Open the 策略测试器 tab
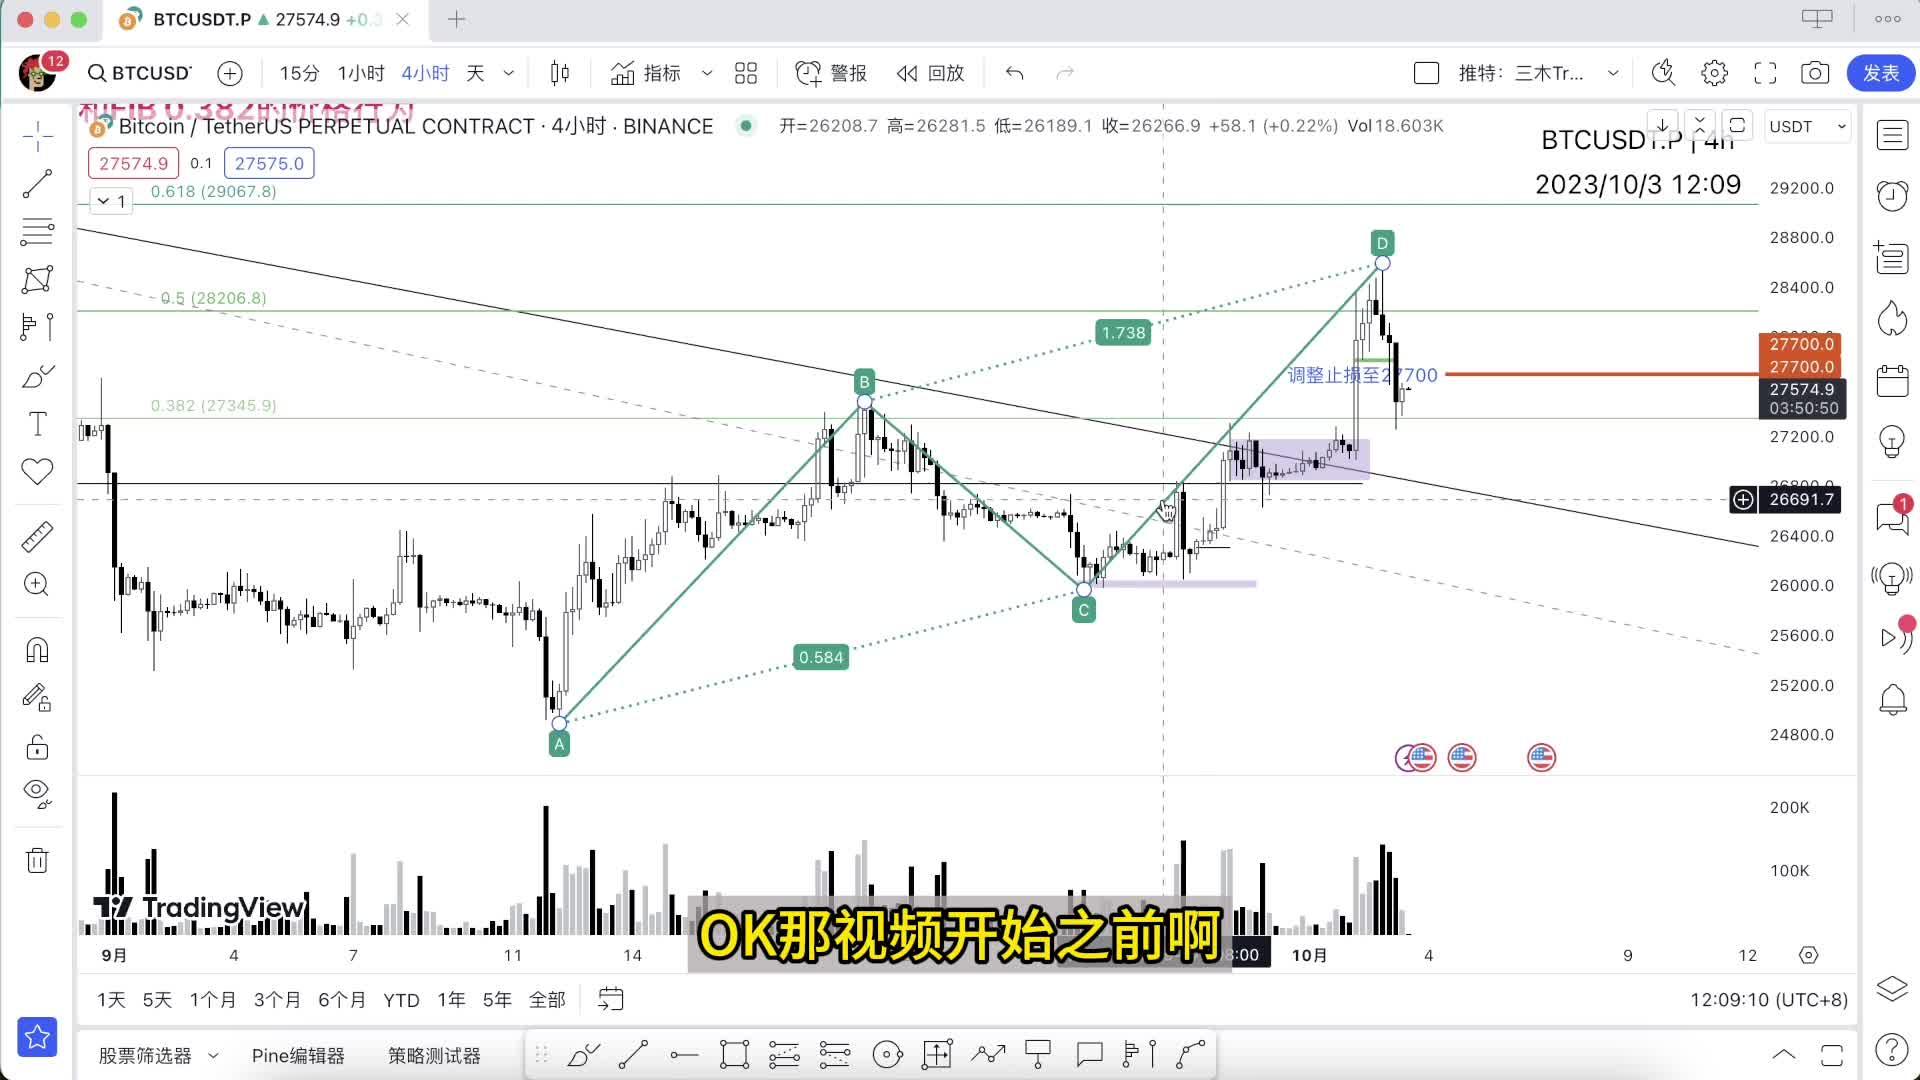The image size is (1920, 1080). [434, 1056]
